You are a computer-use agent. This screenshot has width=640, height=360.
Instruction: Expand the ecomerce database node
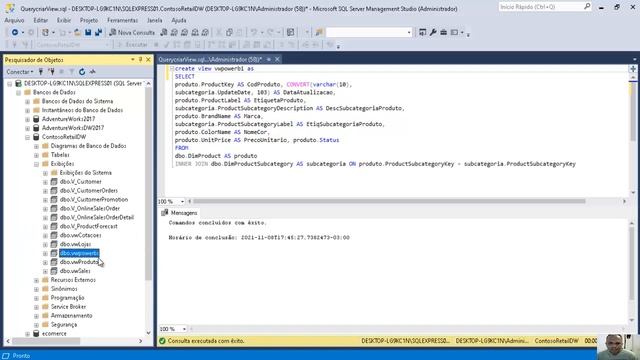coord(27,334)
